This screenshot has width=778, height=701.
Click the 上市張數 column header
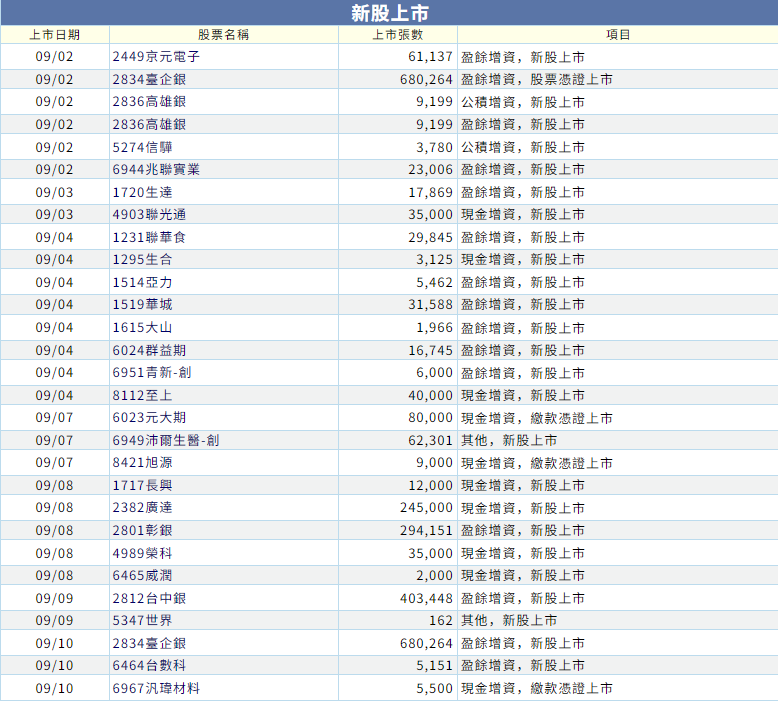[398, 35]
